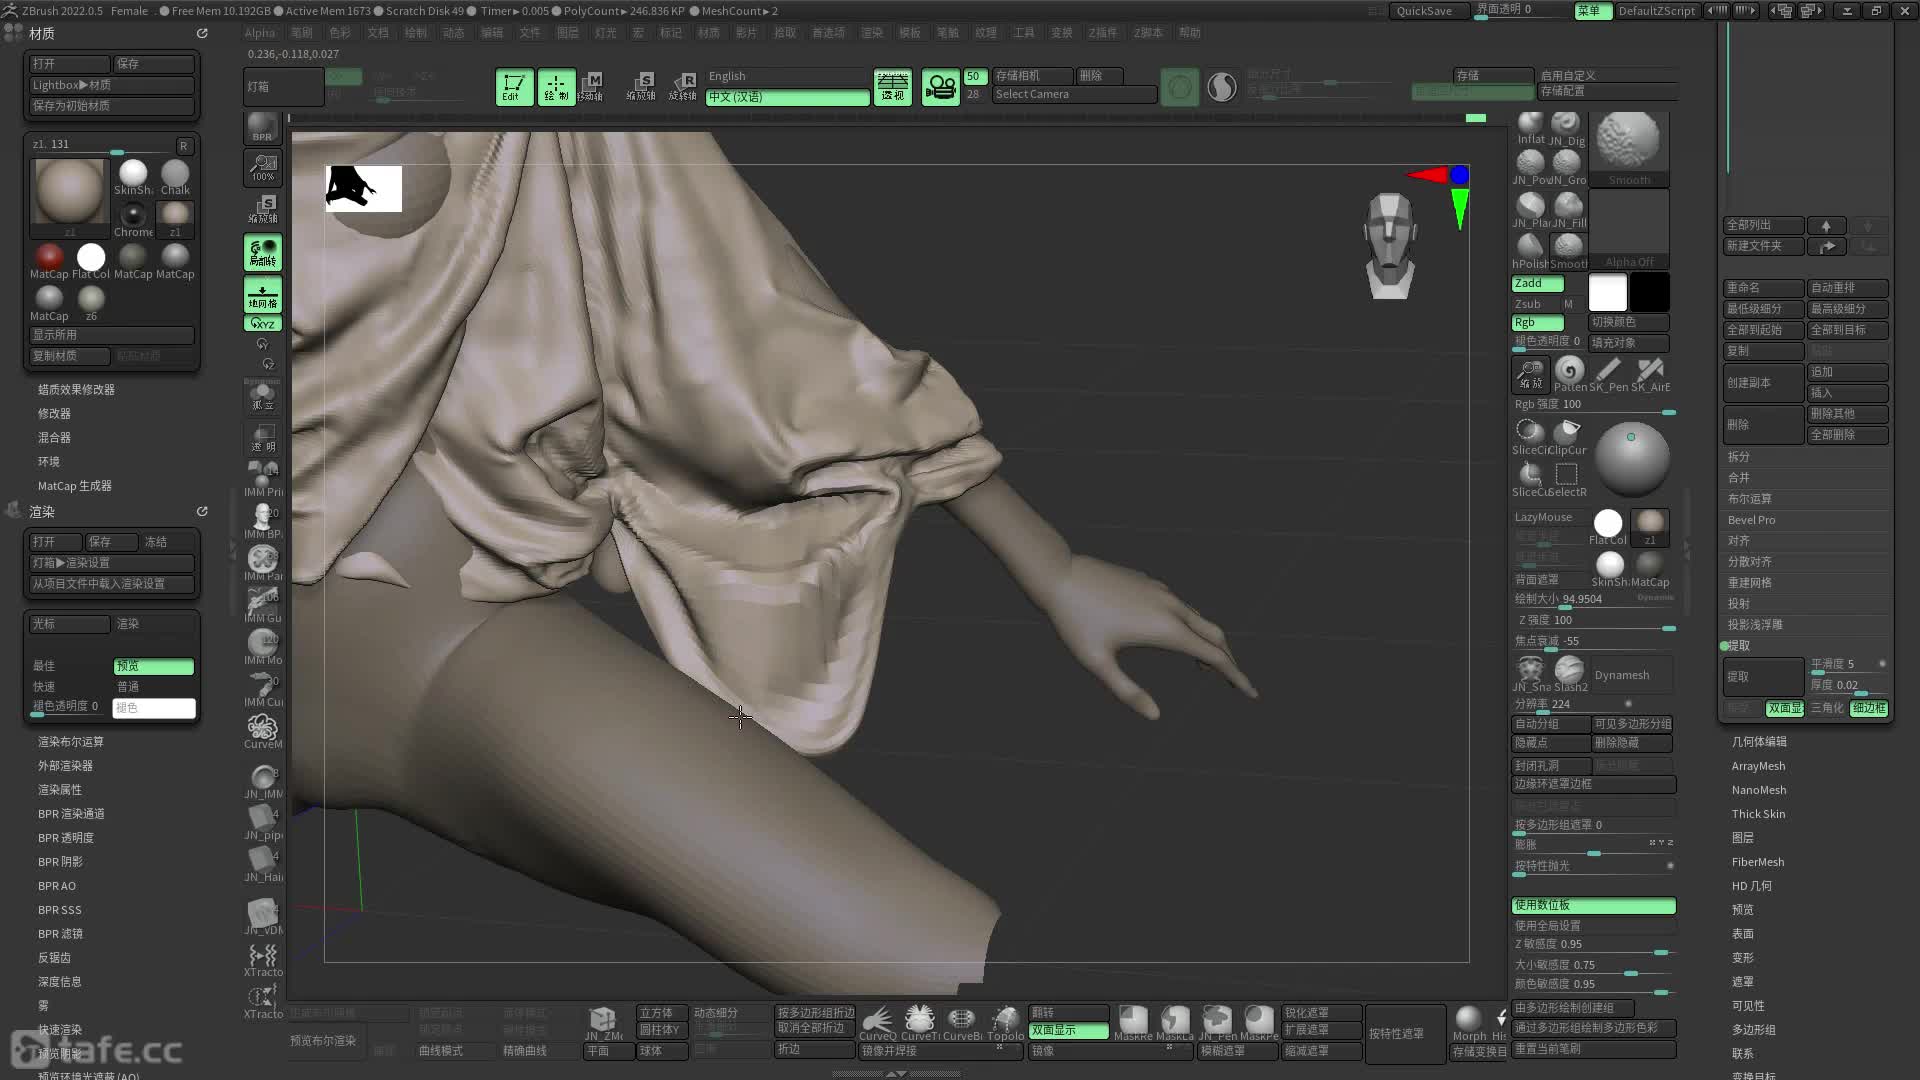Image resolution: width=1920 pixels, height=1080 pixels.
Task: Open the Alpha Off slot
Action: [x=1629, y=230]
